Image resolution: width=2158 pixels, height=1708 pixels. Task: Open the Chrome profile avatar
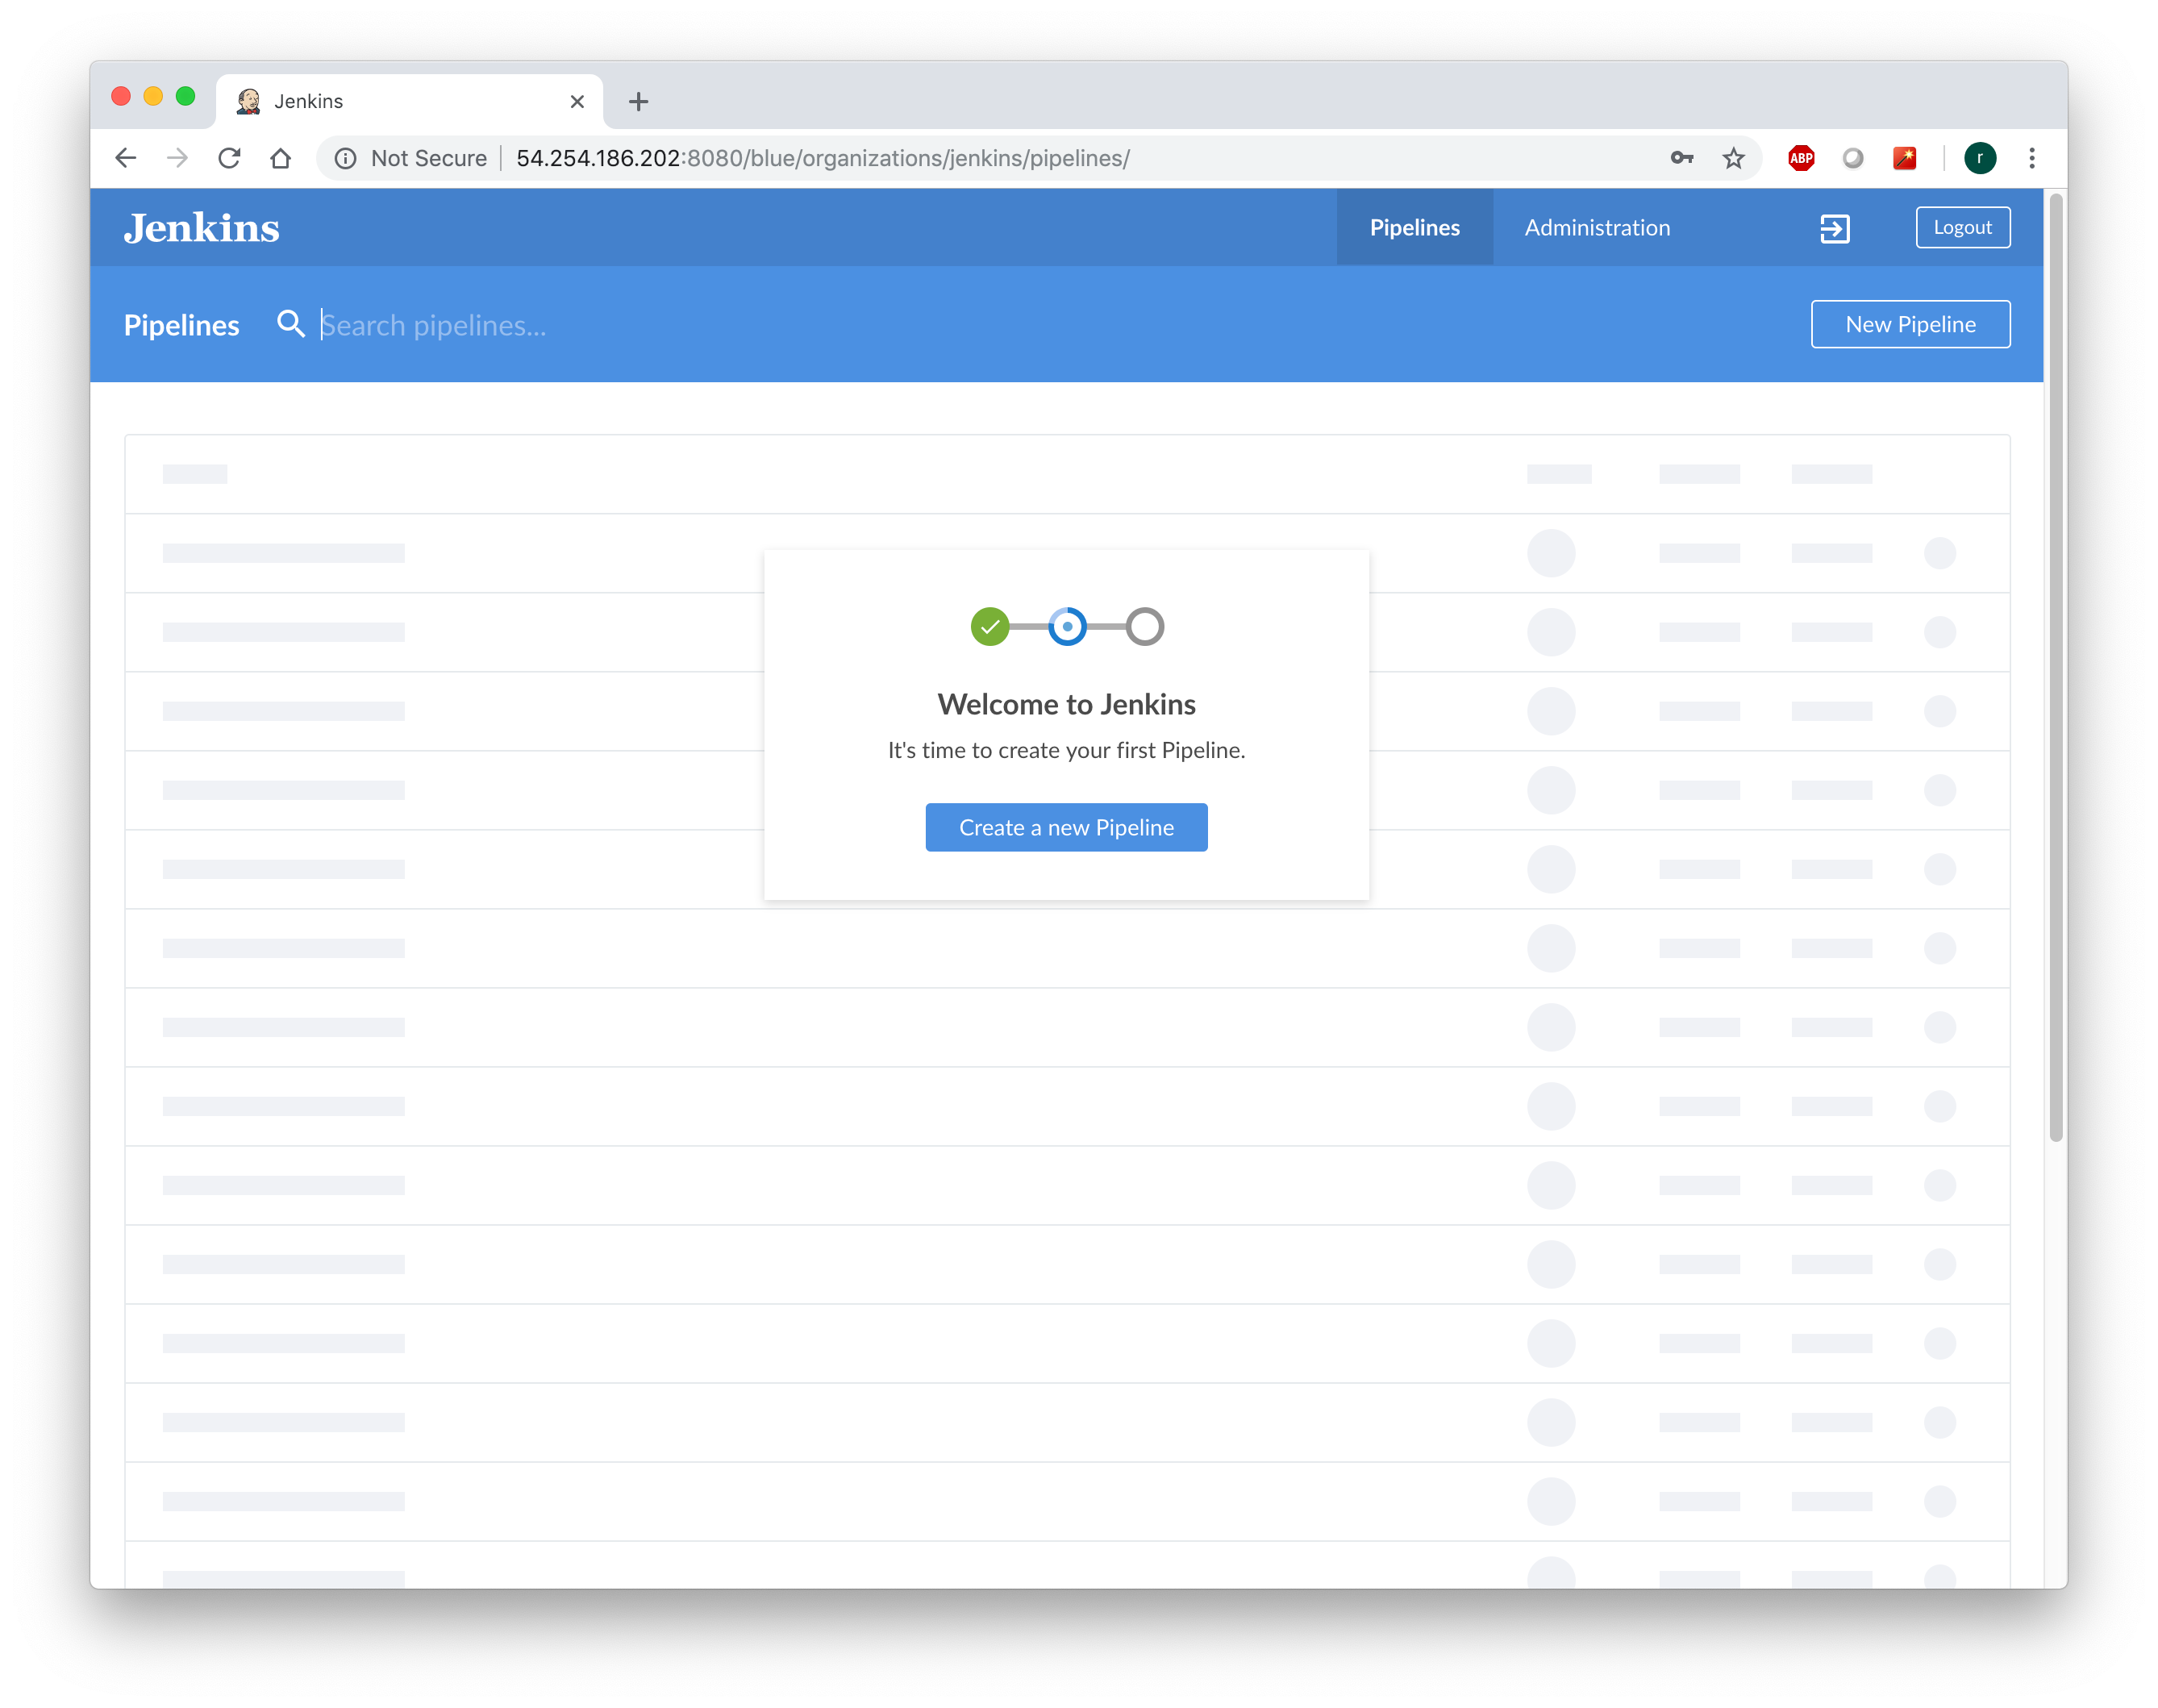(1979, 158)
